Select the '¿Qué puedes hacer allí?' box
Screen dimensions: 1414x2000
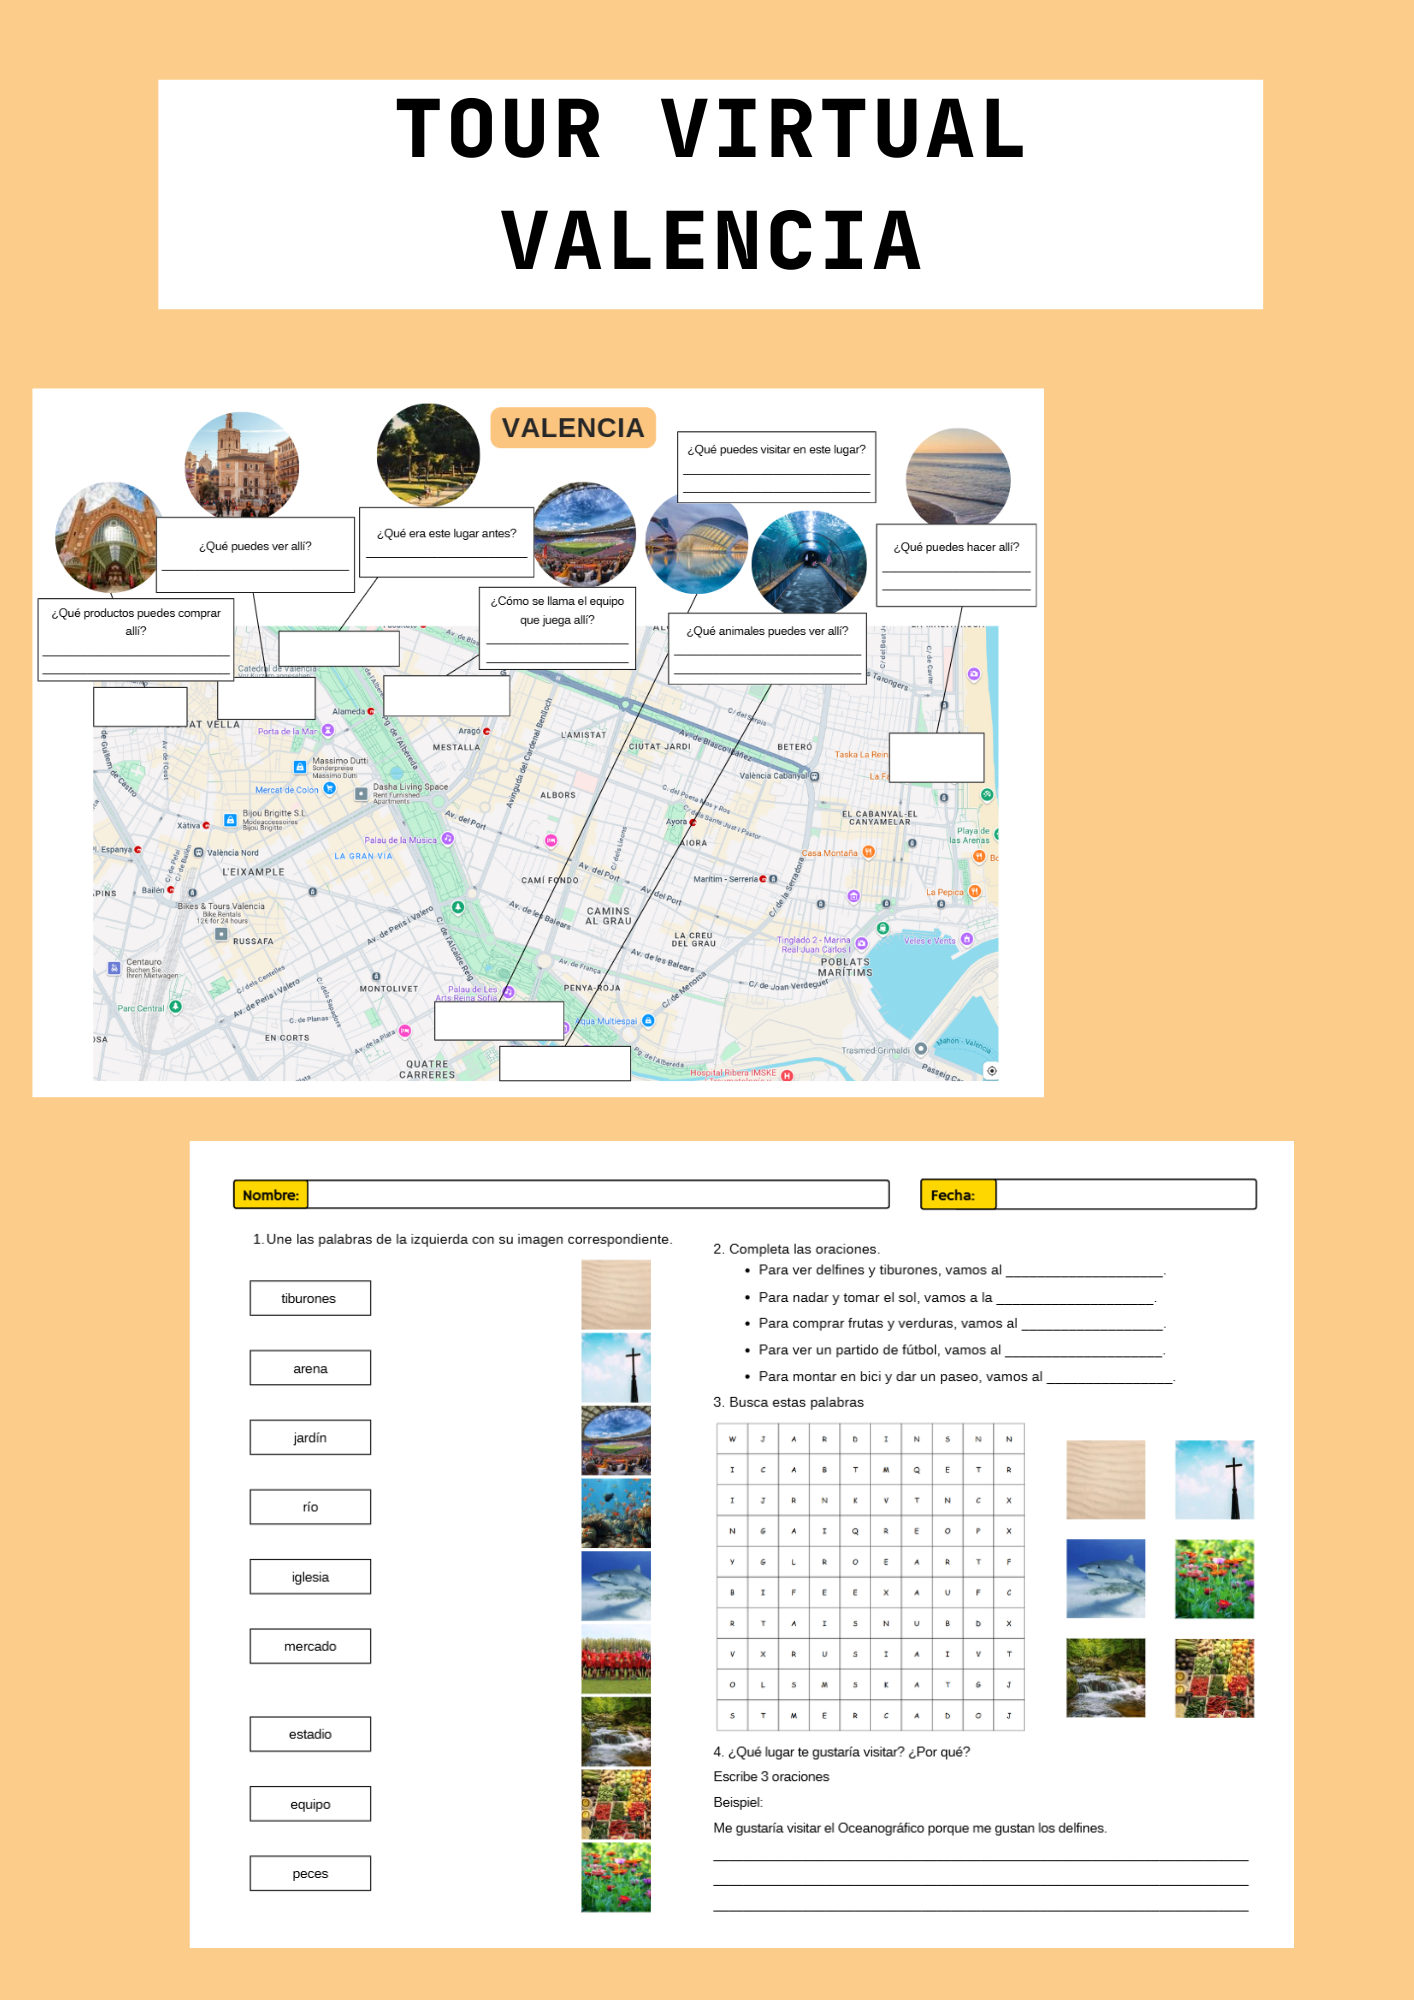coord(956,565)
